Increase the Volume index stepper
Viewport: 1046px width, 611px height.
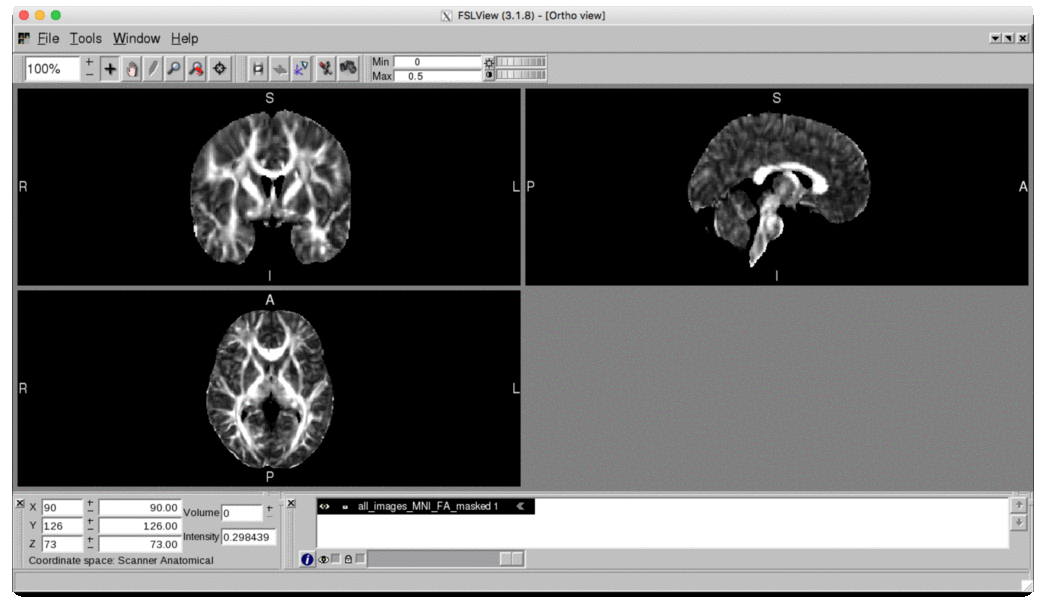[270, 508]
